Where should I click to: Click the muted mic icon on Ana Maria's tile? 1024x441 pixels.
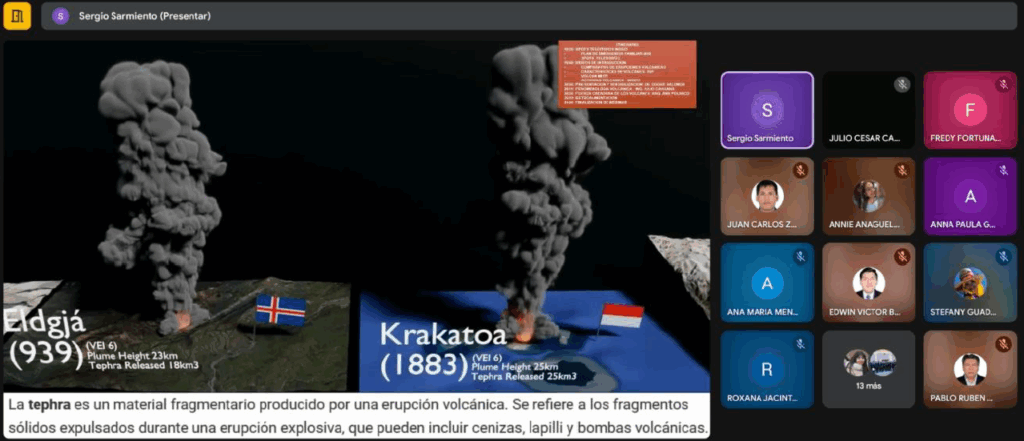tap(800, 257)
